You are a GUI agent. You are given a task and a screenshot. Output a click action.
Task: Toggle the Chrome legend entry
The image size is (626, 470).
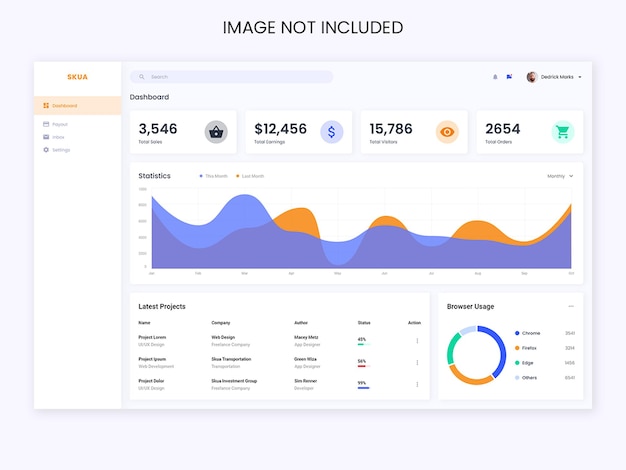click(527, 333)
